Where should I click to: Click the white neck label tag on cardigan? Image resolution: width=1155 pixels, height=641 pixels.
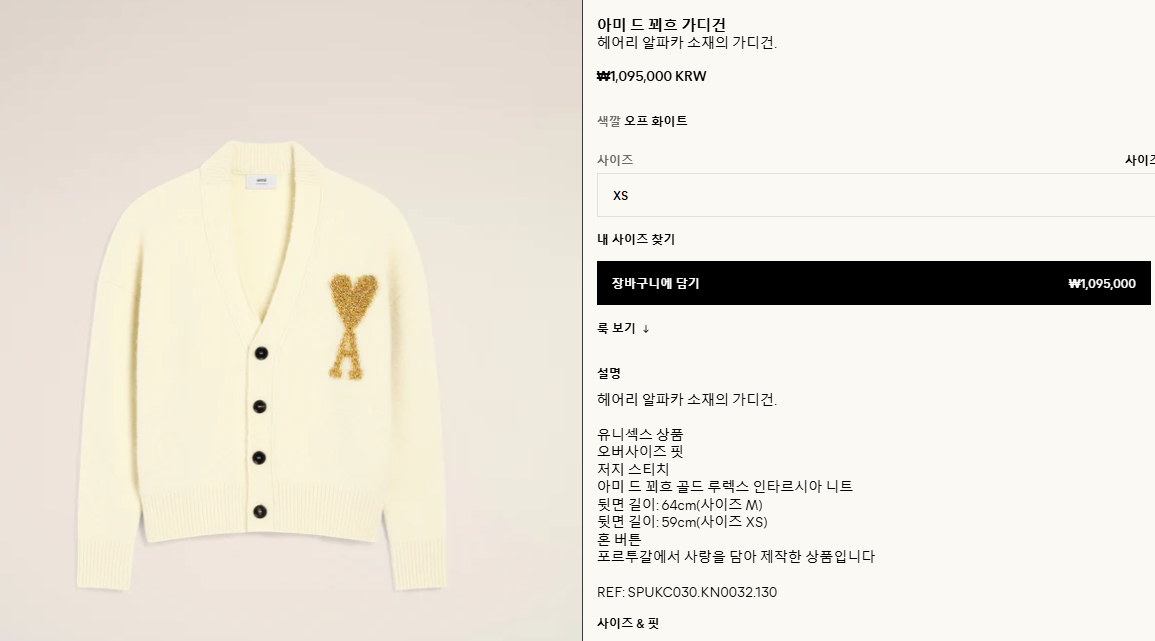click(x=261, y=181)
